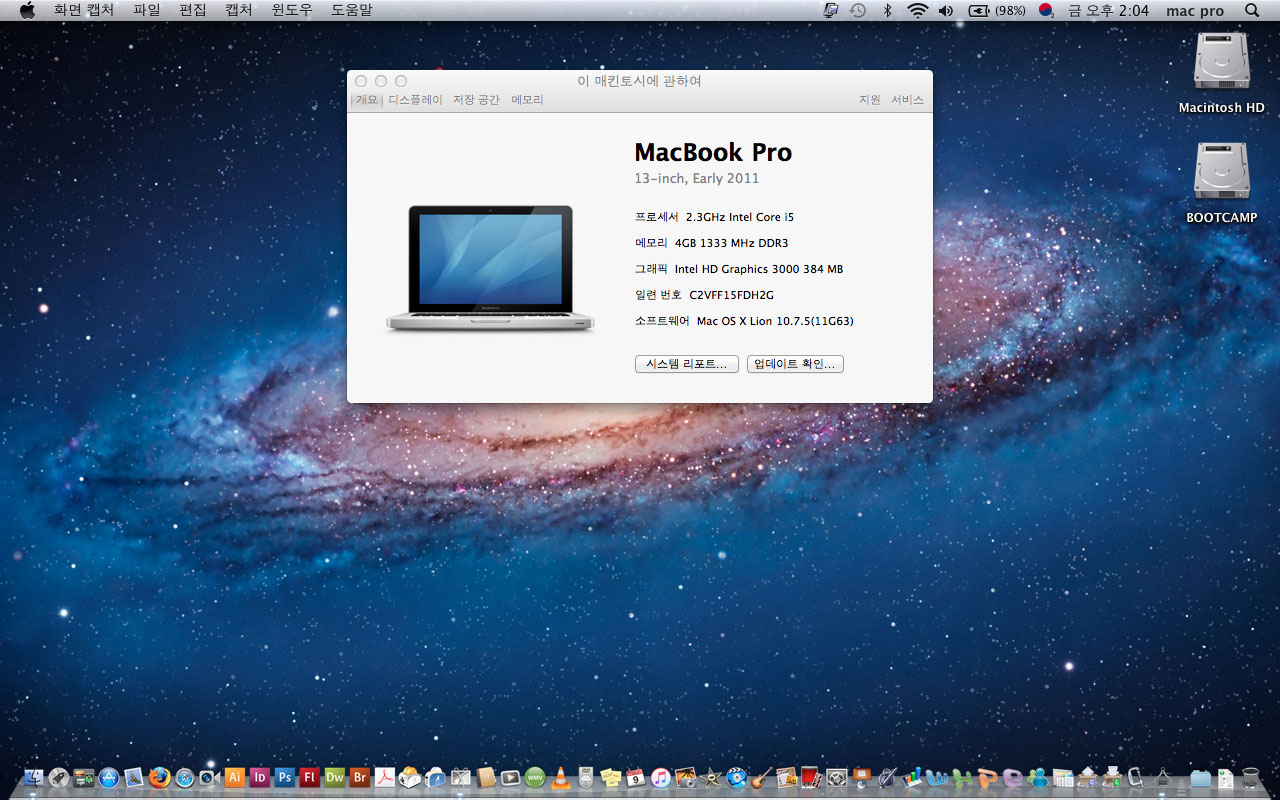Expand the Wi-Fi status menu
1280x800 pixels.
(x=917, y=10)
